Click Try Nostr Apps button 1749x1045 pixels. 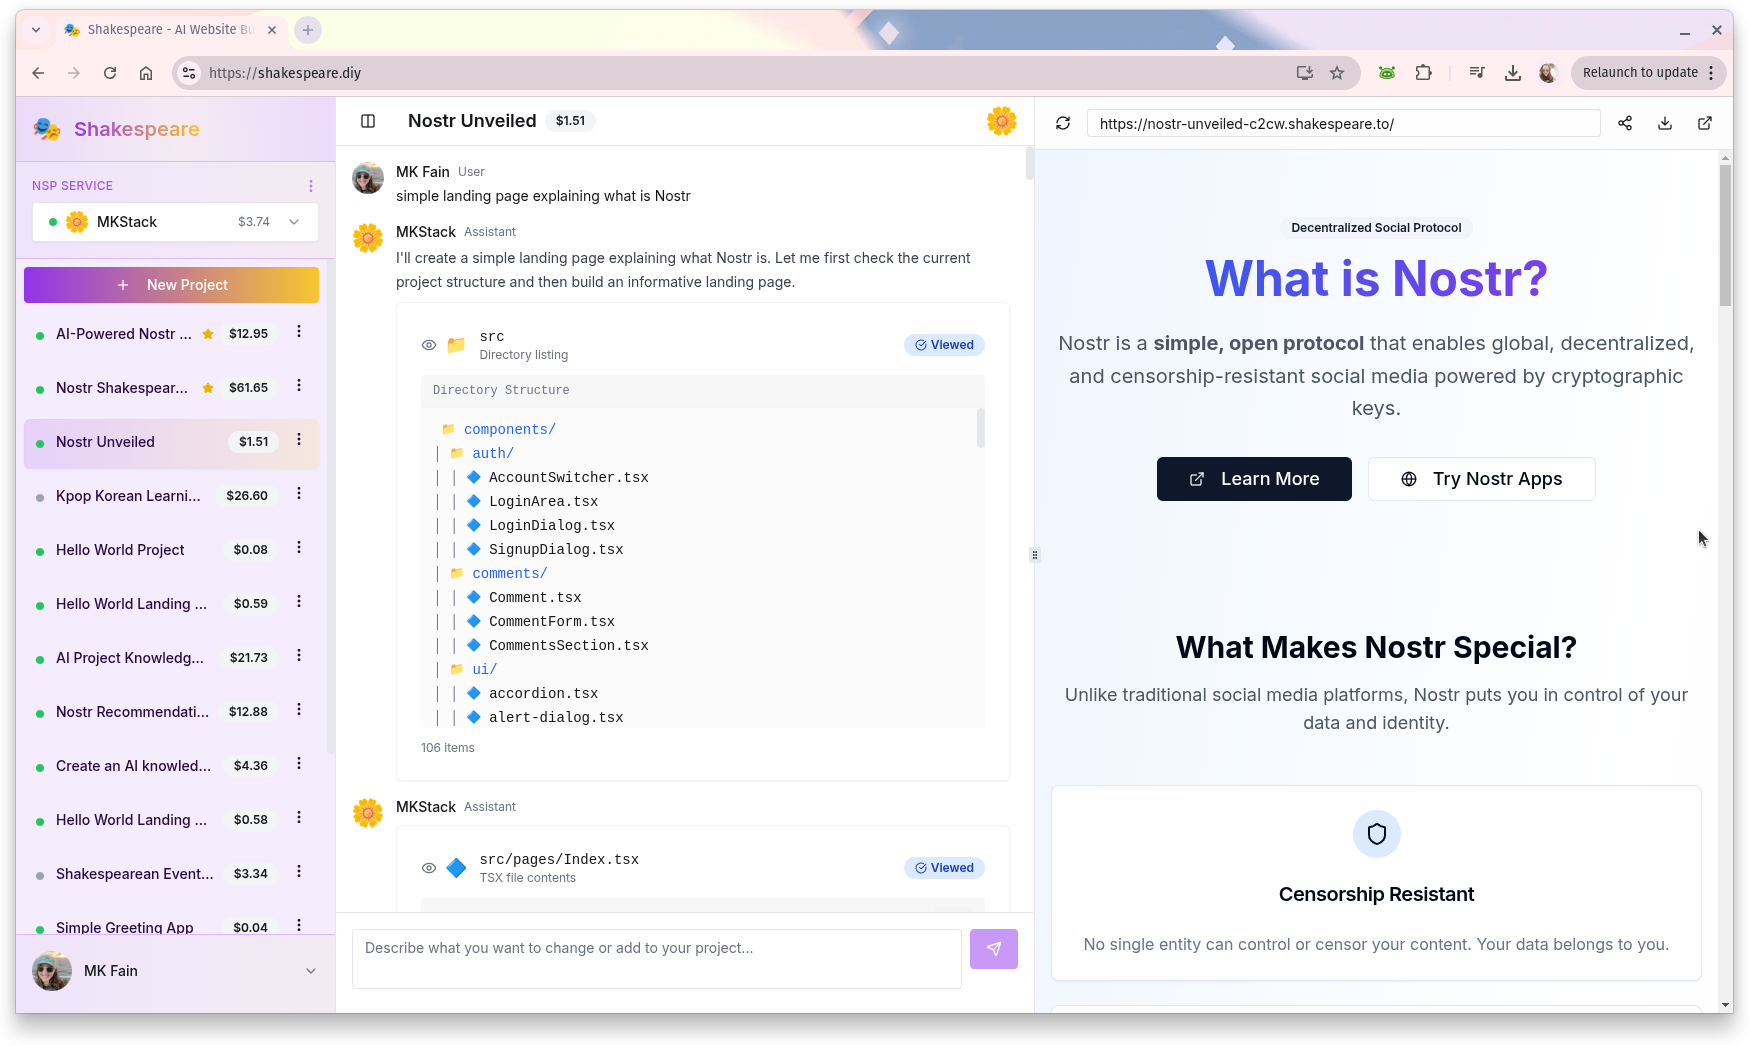click(x=1481, y=479)
